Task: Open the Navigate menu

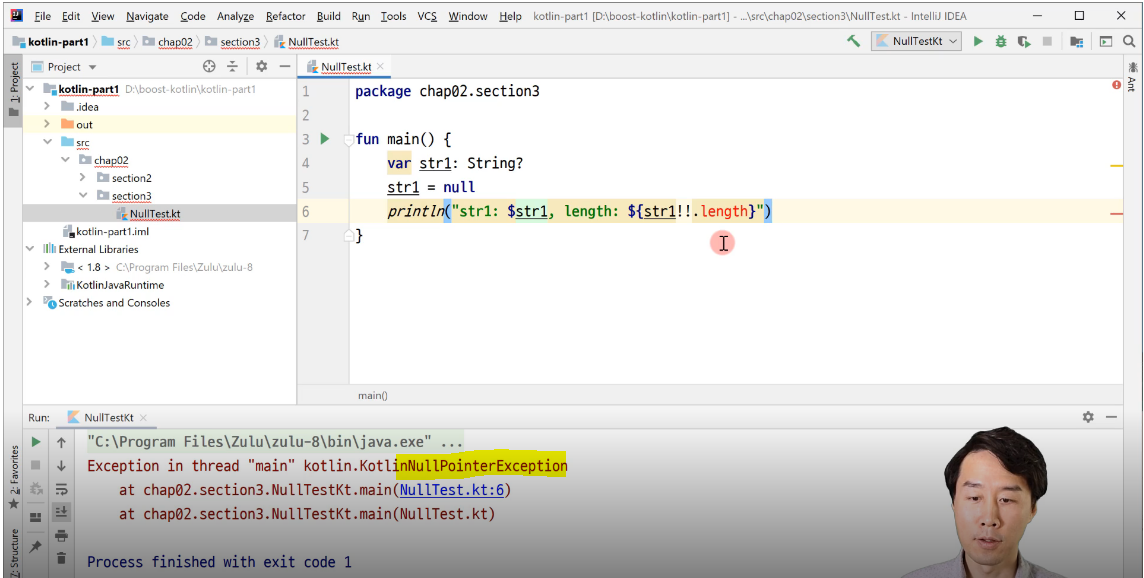Action: pyautogui.click(x=147, y=16)
